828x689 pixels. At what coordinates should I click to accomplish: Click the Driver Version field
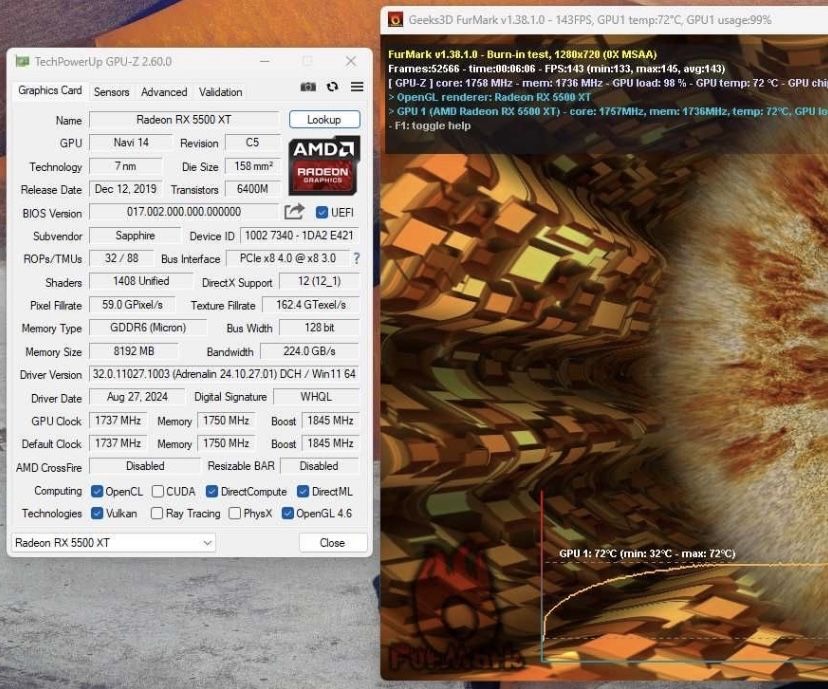tap(224, 374)
